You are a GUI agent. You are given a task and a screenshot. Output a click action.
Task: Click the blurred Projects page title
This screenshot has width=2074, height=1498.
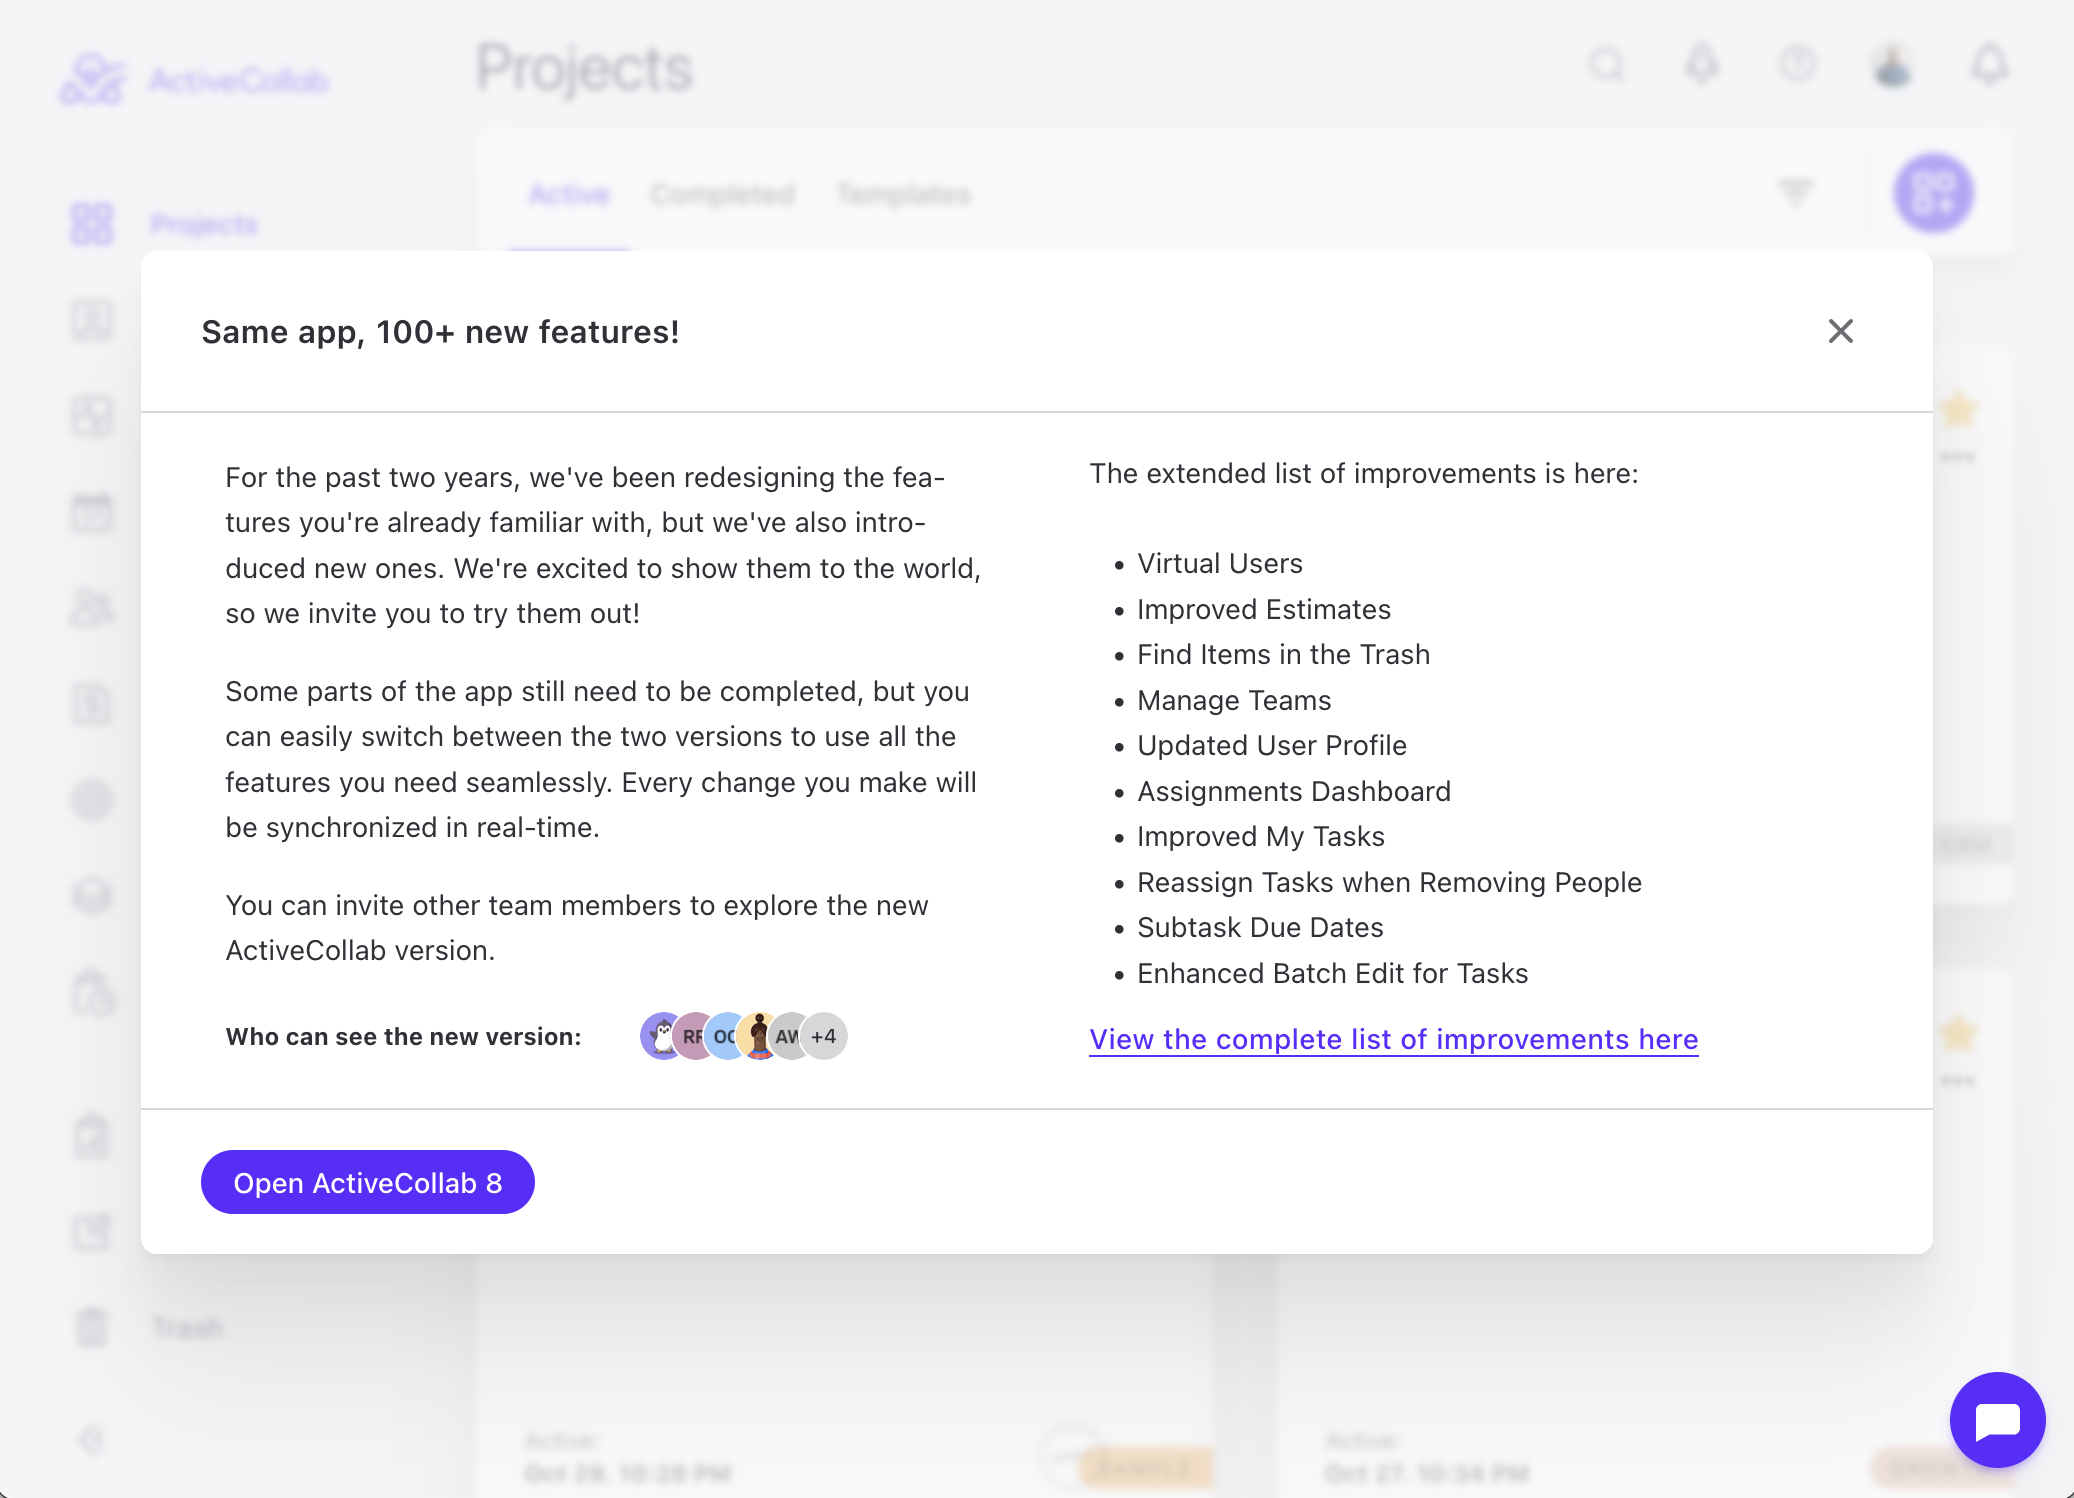point(584,68)
